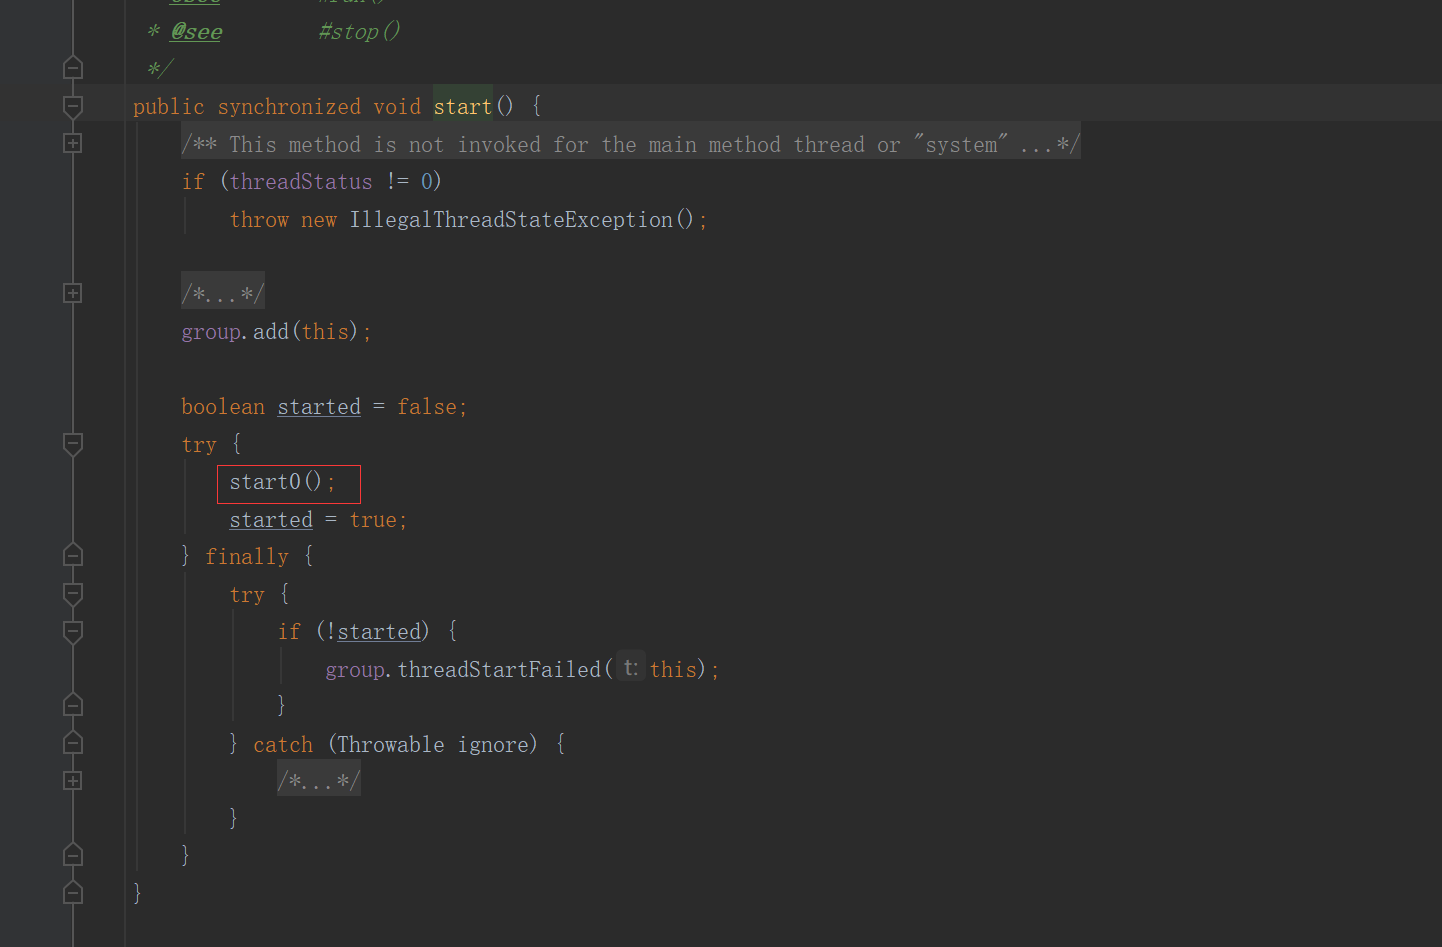Click the 'new' keyword
Viewport: 1442px width, 947px height.
[x=319, y=219]
